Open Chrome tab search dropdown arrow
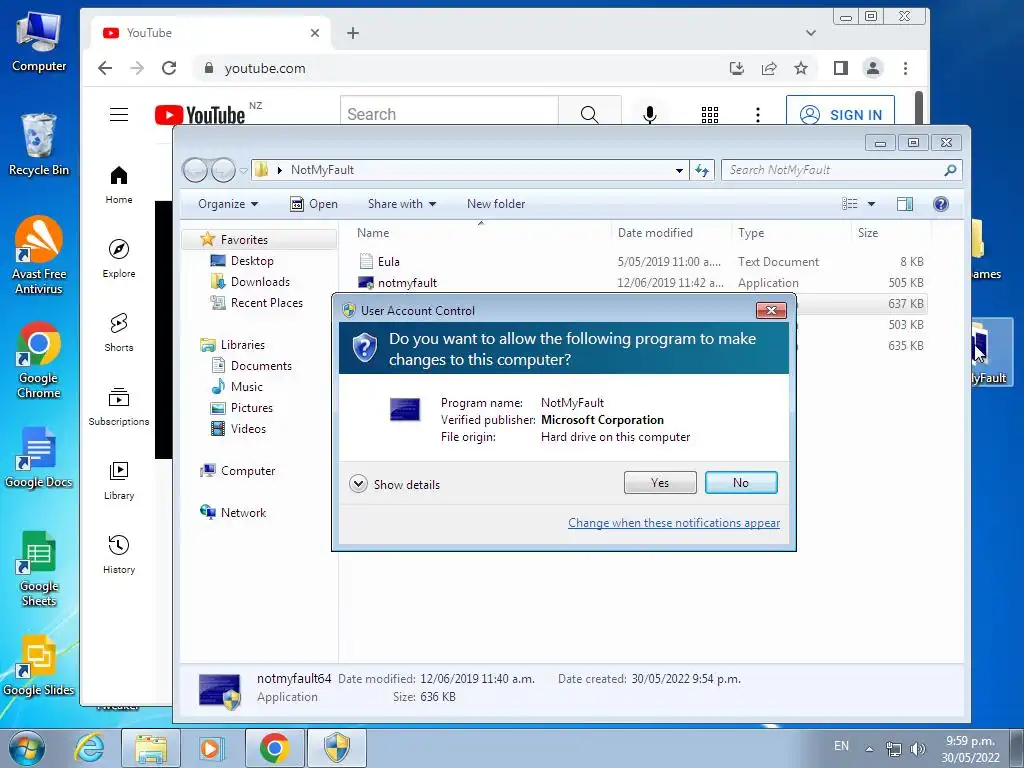Viewport: 1024px width, 768px height. (x=810, y=33)
